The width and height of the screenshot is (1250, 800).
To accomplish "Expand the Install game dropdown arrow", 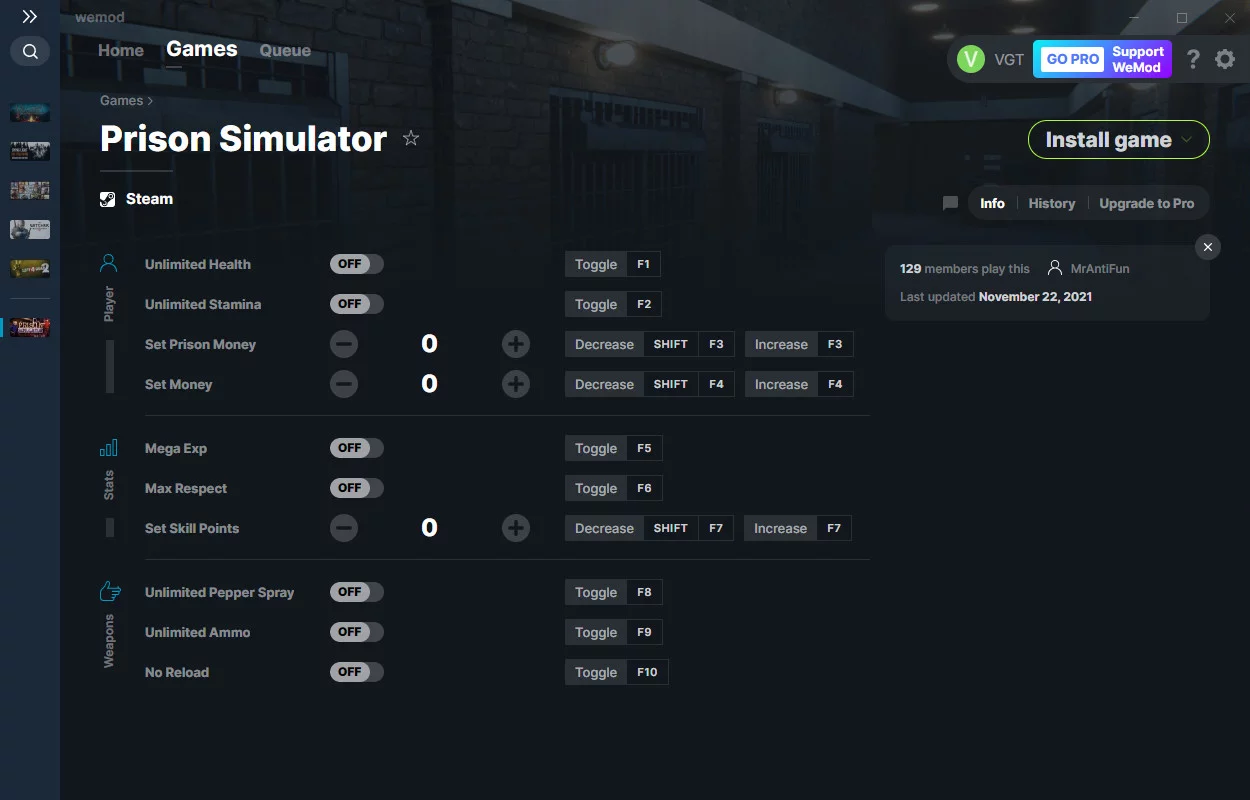I will [x=1187, y=140].
